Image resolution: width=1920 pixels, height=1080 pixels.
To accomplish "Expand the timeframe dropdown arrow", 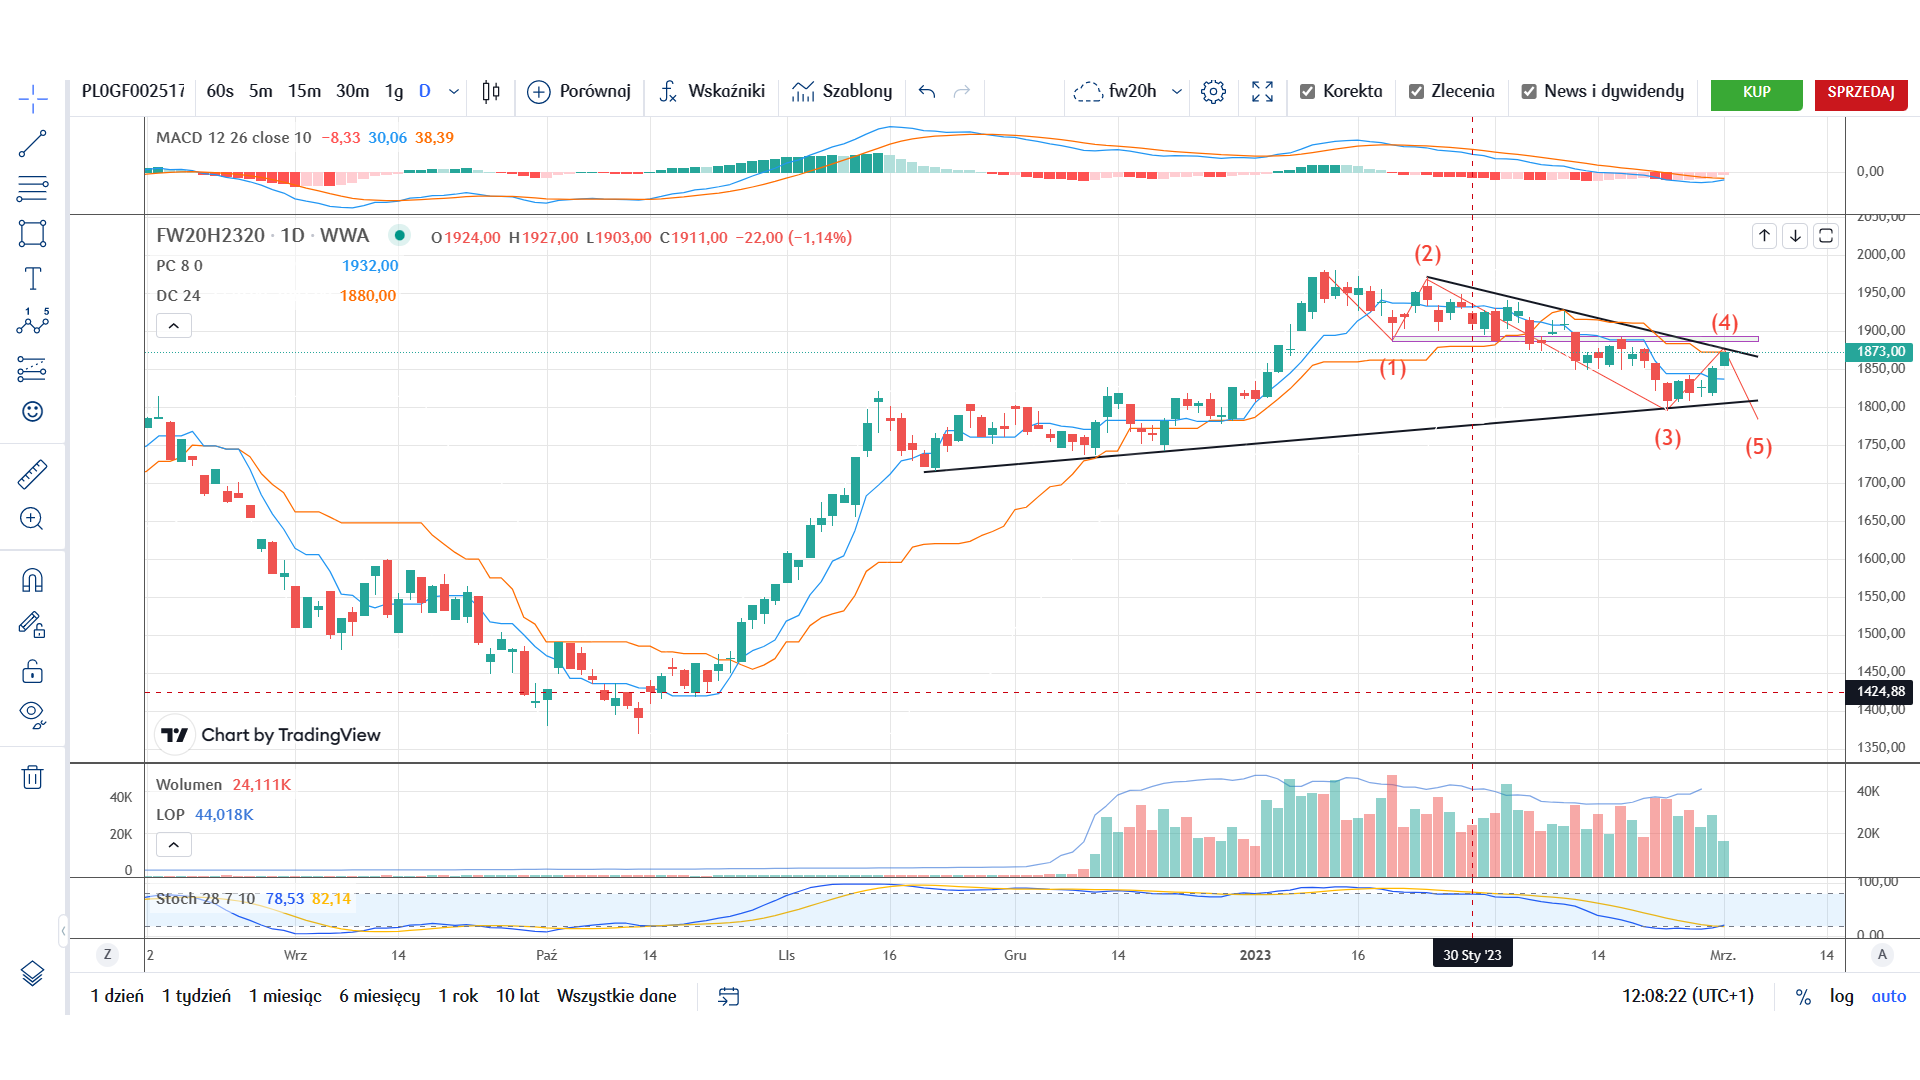I will coord(454,92).
